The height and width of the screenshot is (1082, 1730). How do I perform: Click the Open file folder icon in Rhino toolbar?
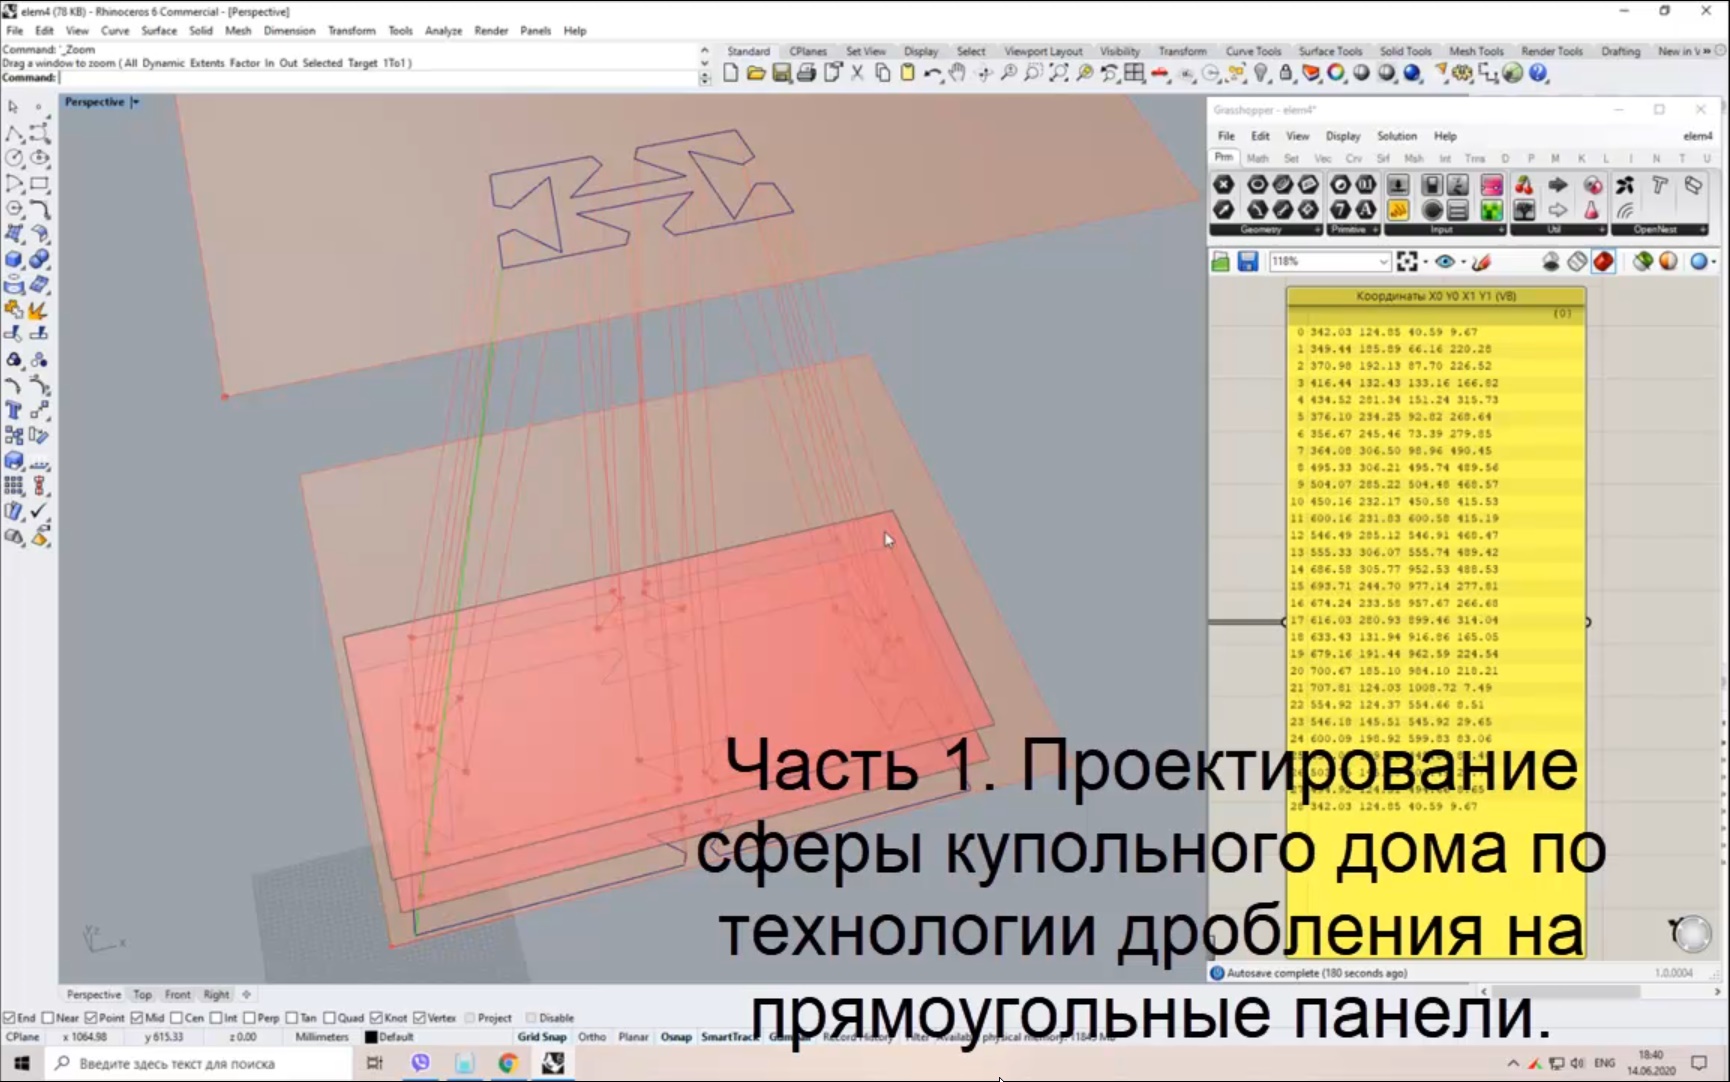[756, 73]
